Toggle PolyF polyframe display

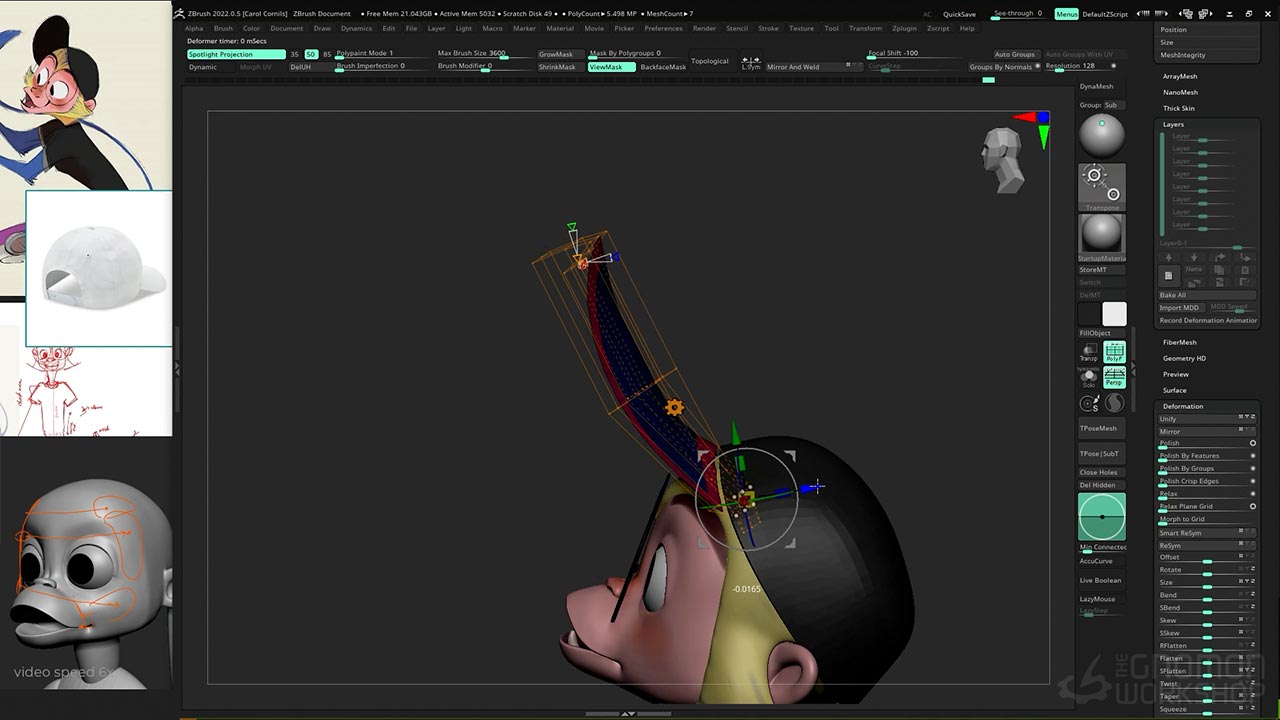click(x=1114, y=351)
